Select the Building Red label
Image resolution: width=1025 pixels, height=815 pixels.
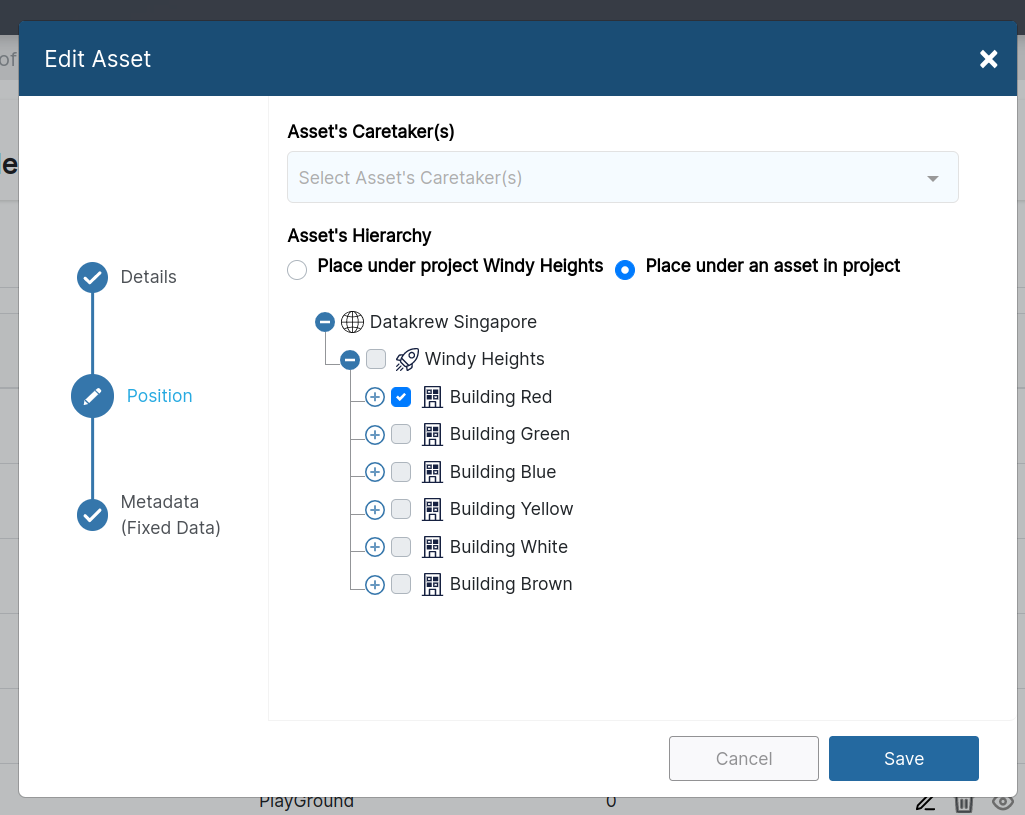[501, 397]
